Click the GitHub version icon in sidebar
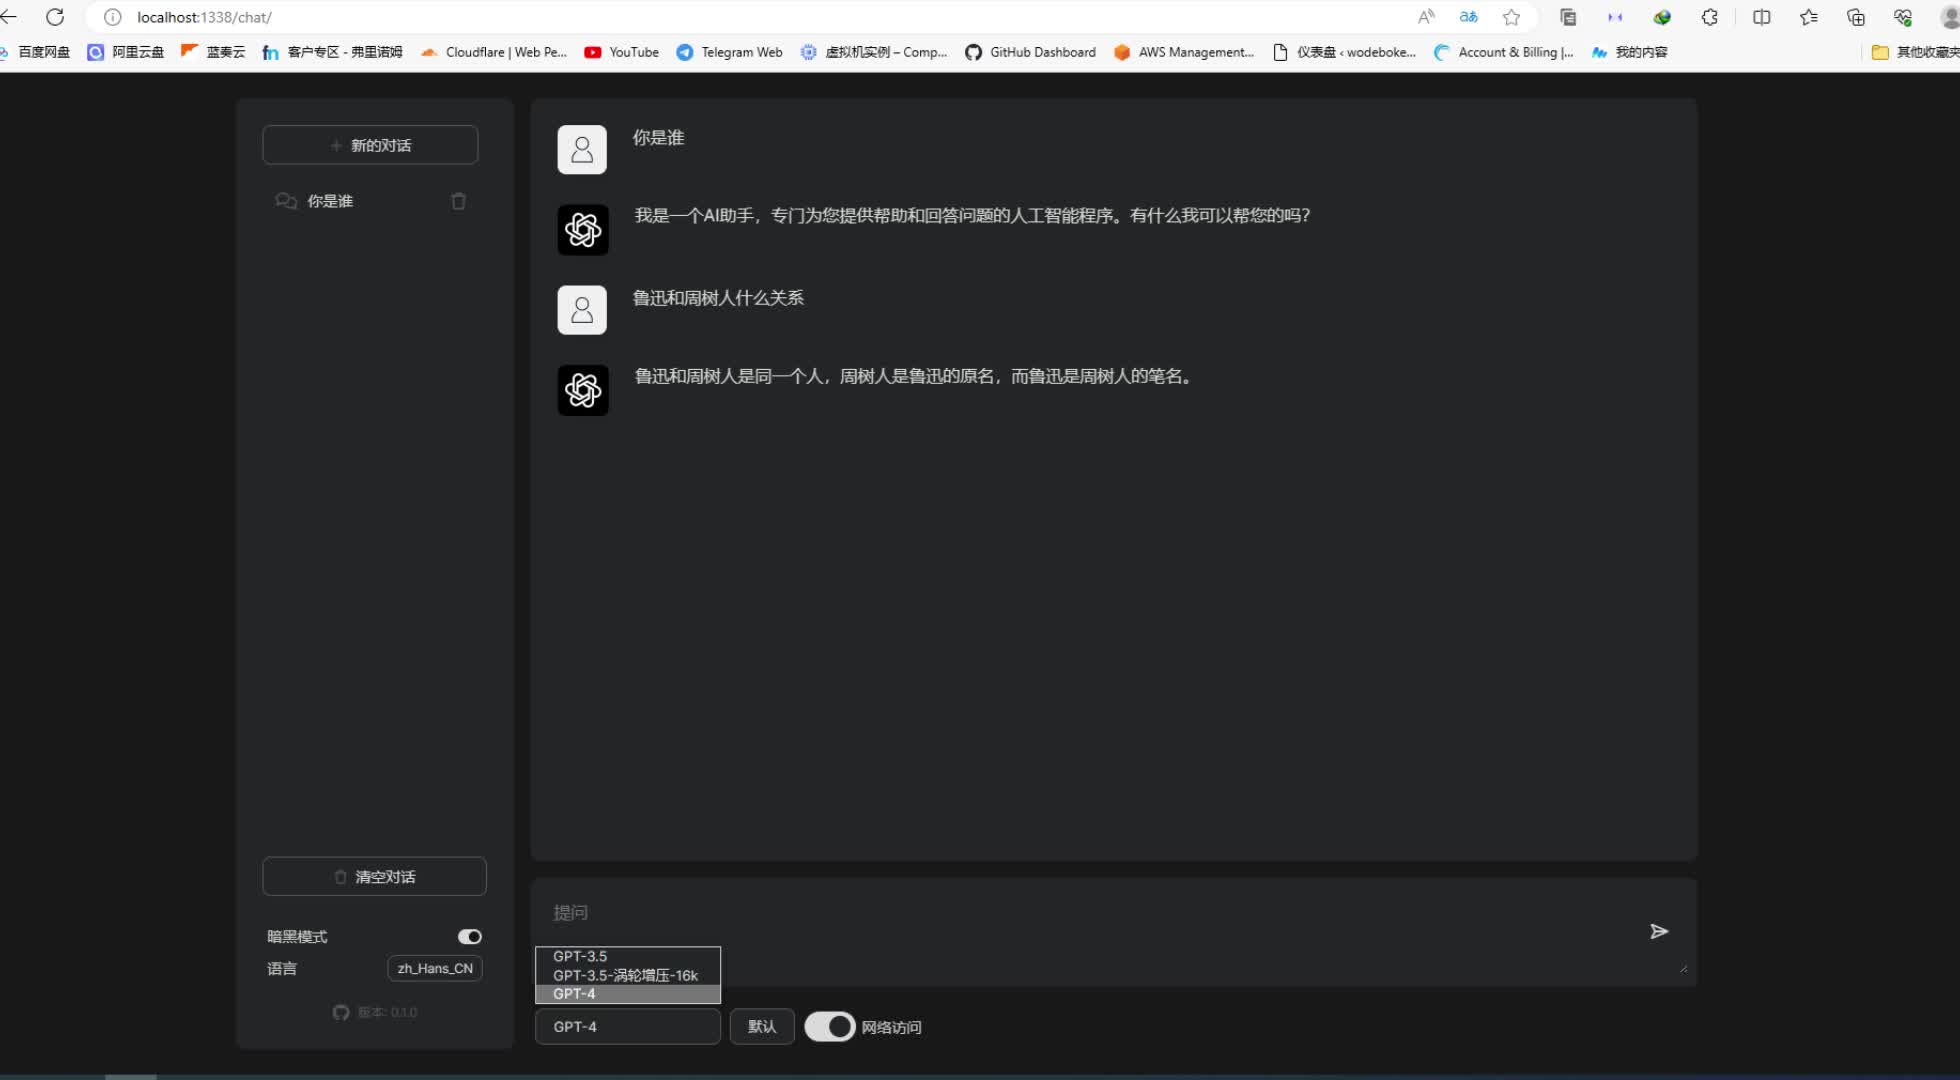The height and width of the screenshot is (1080, 1960). [x=341, y=1012]
